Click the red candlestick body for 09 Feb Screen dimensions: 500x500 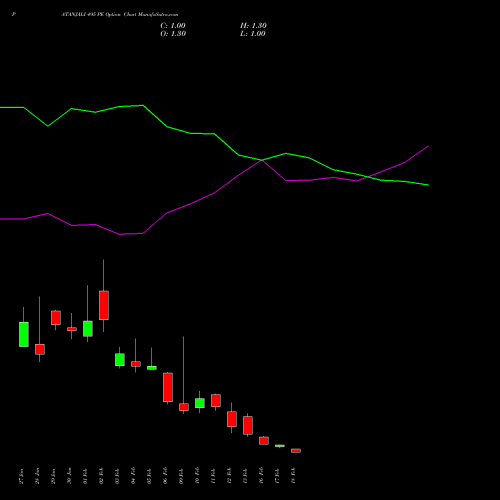click(184, 407)
